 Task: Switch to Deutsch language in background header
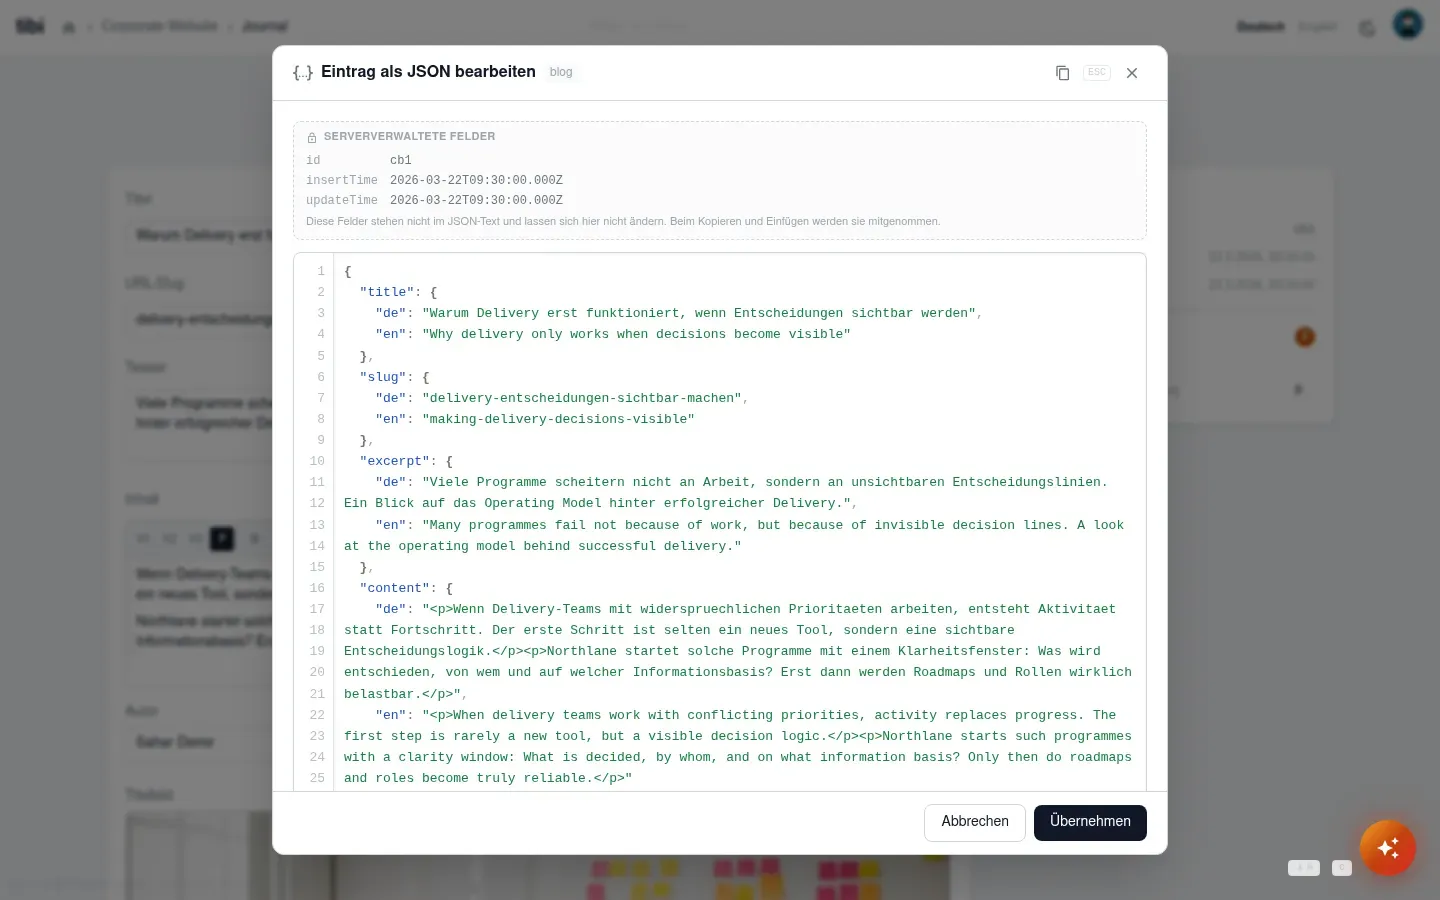[x=1261, y=26]
